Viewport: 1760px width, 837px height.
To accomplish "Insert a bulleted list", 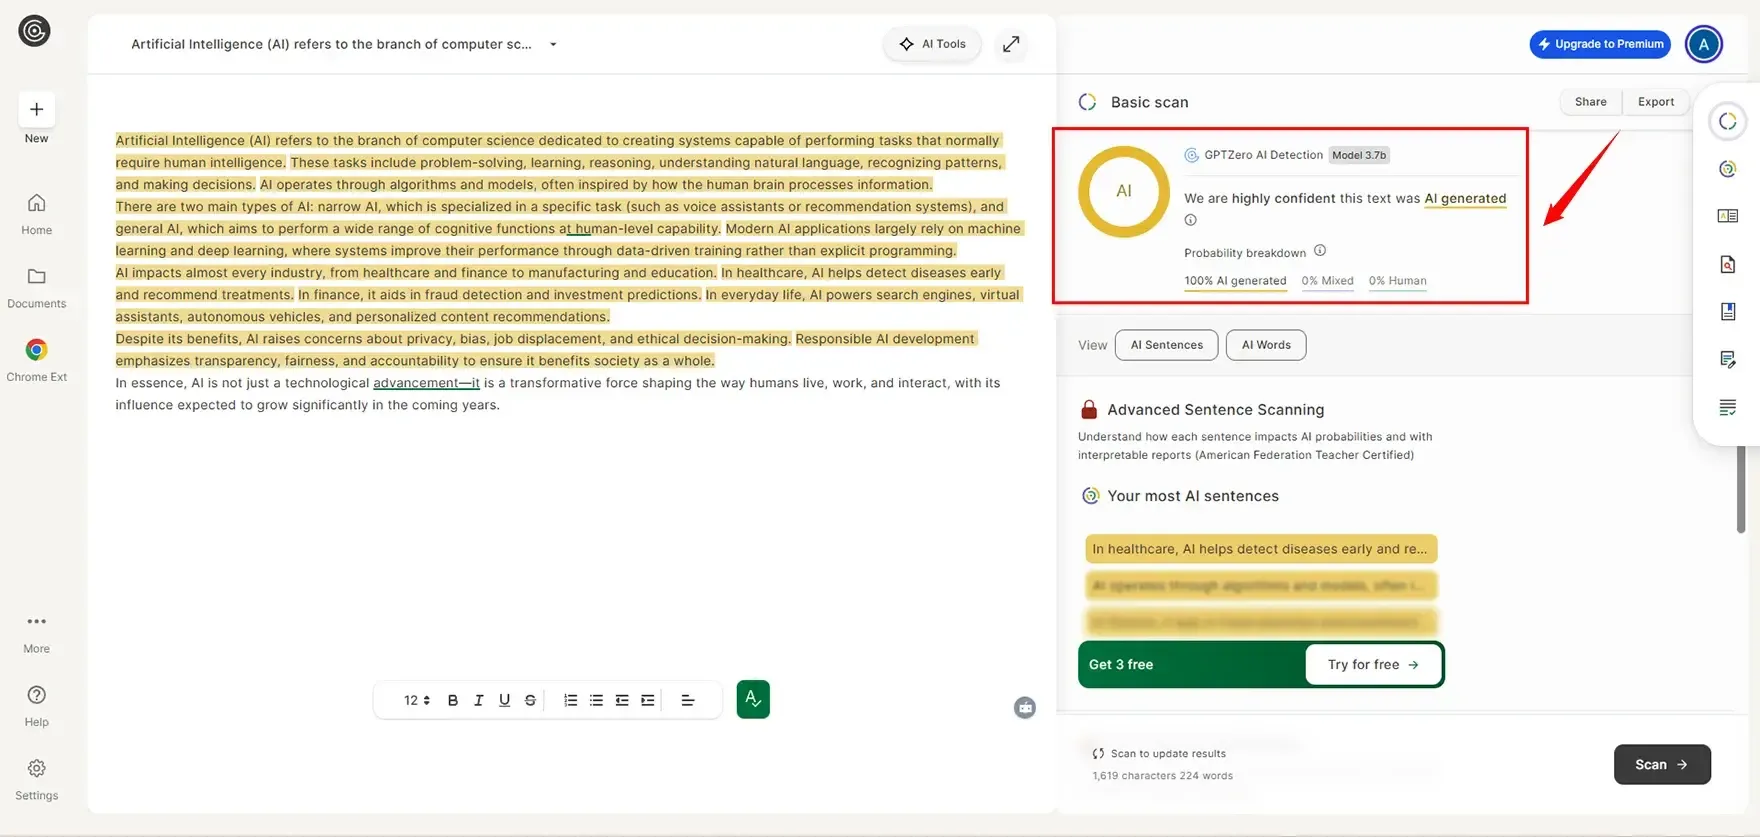I will coord(596,700).
